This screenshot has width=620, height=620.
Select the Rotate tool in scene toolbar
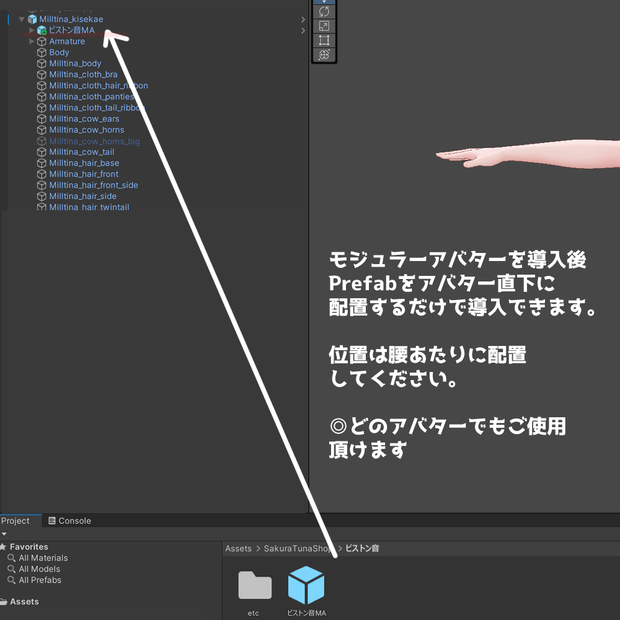click(324, 11)
